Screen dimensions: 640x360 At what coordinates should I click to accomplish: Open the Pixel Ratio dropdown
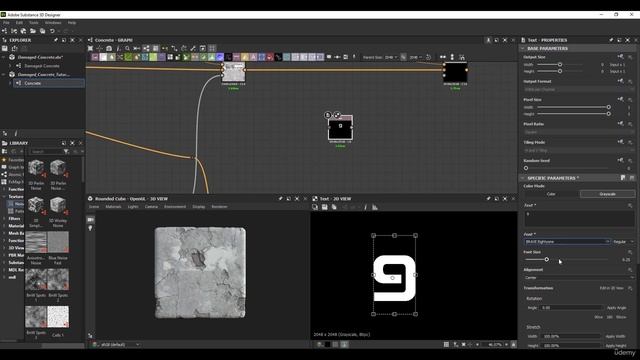click(x=579, y=132)
